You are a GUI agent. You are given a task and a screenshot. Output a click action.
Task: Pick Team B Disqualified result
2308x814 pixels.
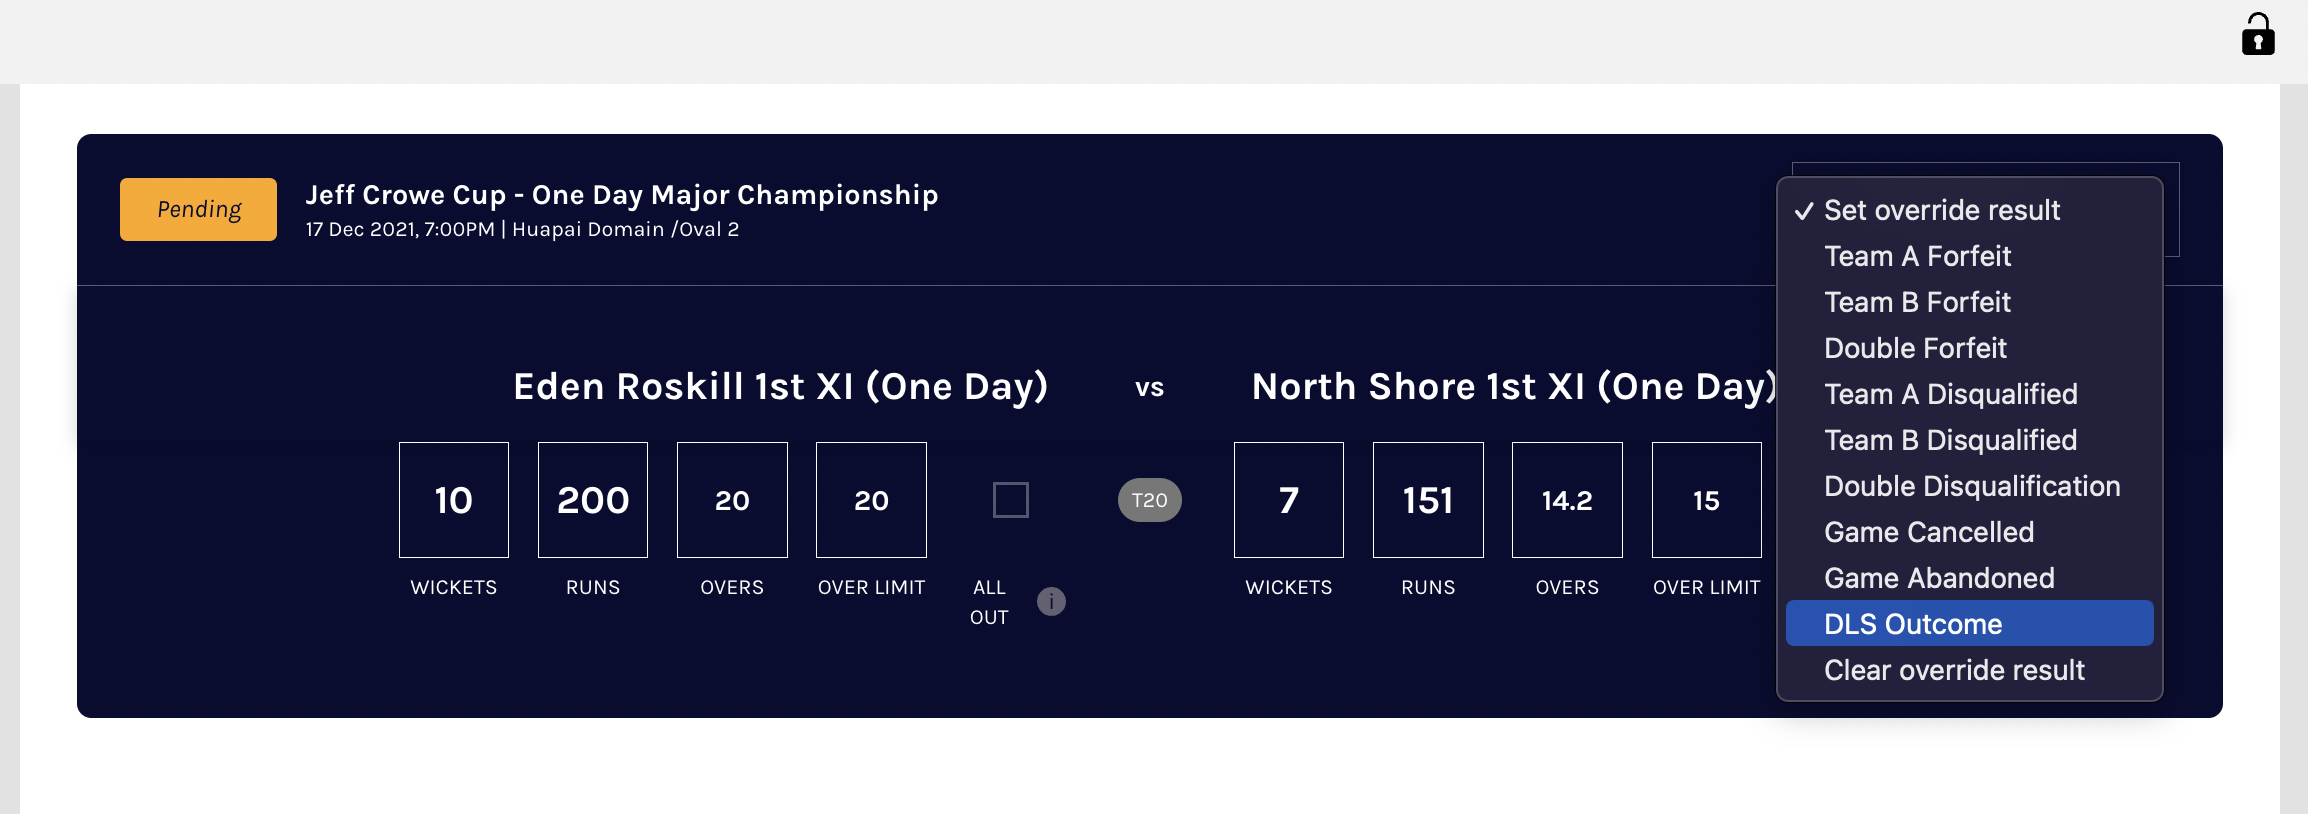1950,440
